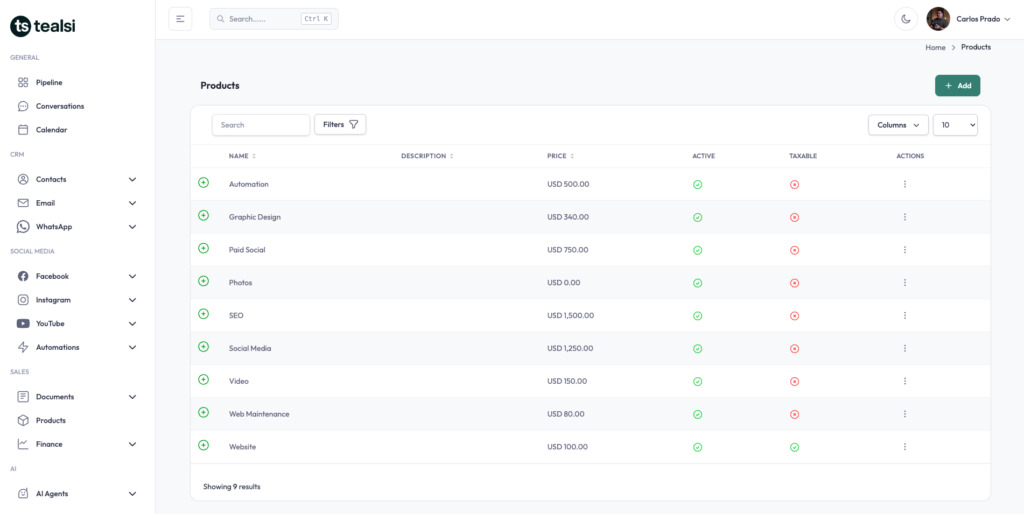Click the green plus icon beside Automation
1024x514 pixels.
coord(204,183)
